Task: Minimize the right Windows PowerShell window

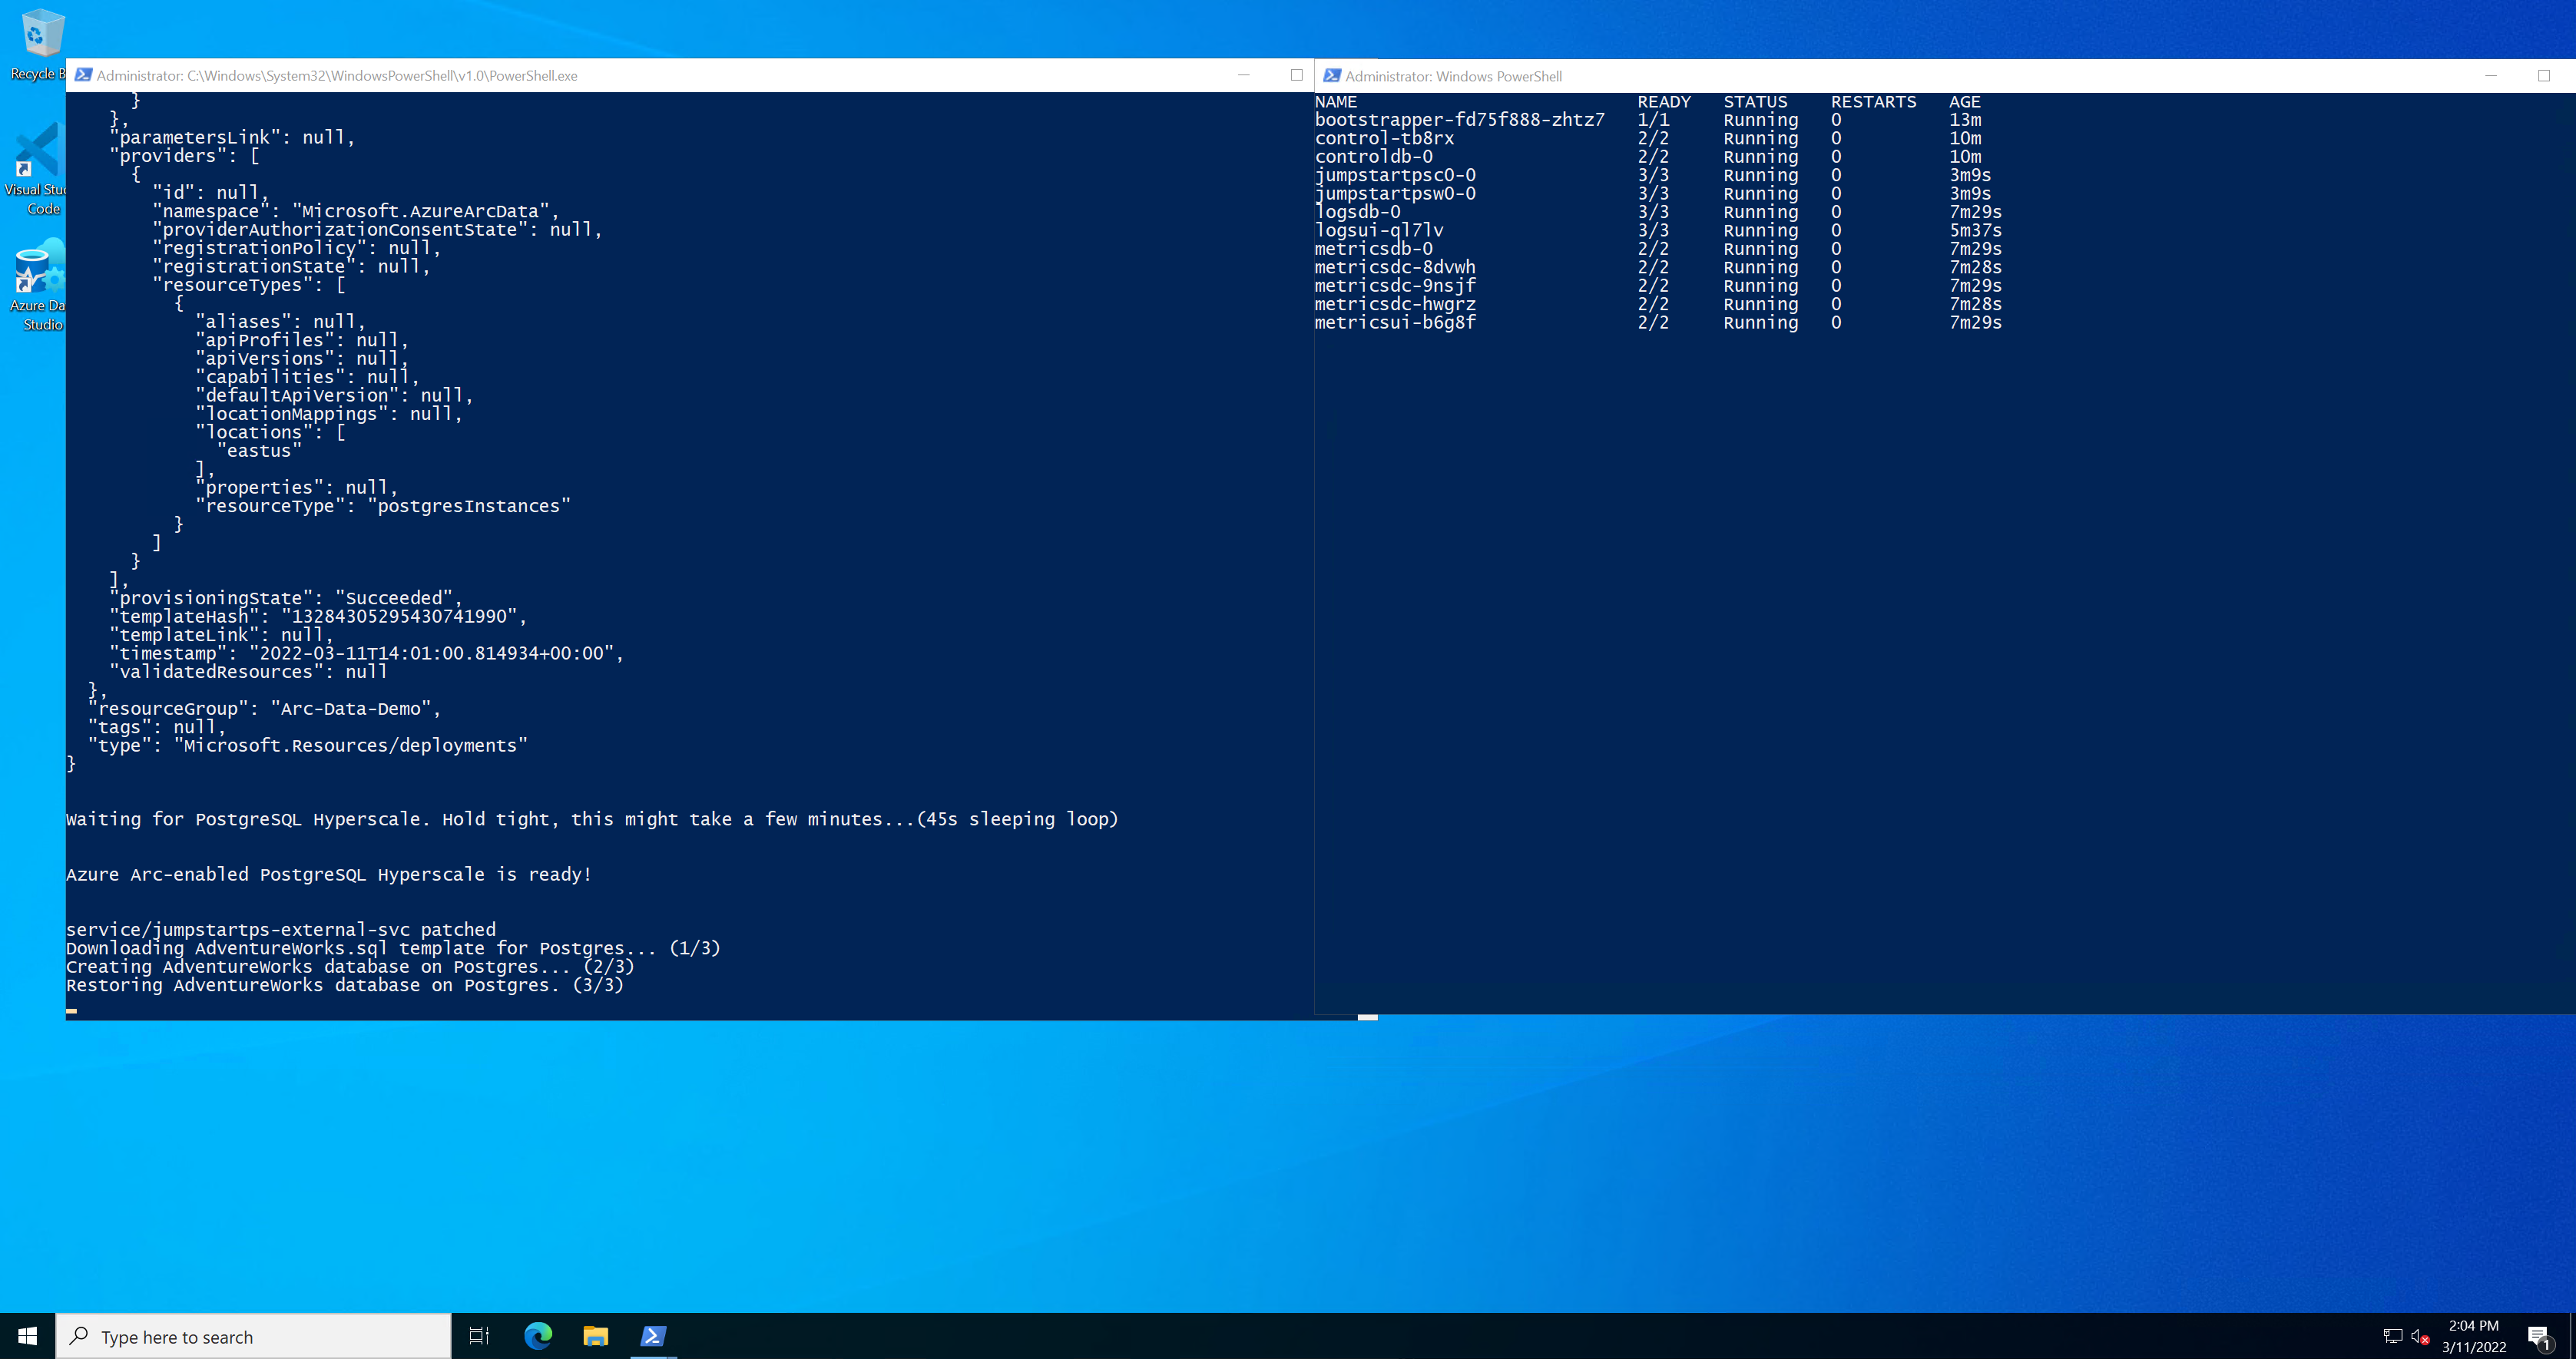Action: coord(2491,76)
